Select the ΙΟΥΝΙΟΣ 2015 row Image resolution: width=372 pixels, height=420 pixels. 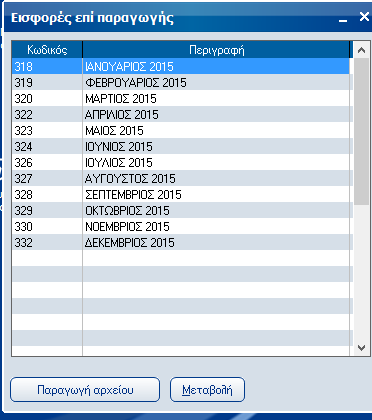[182, 147]
